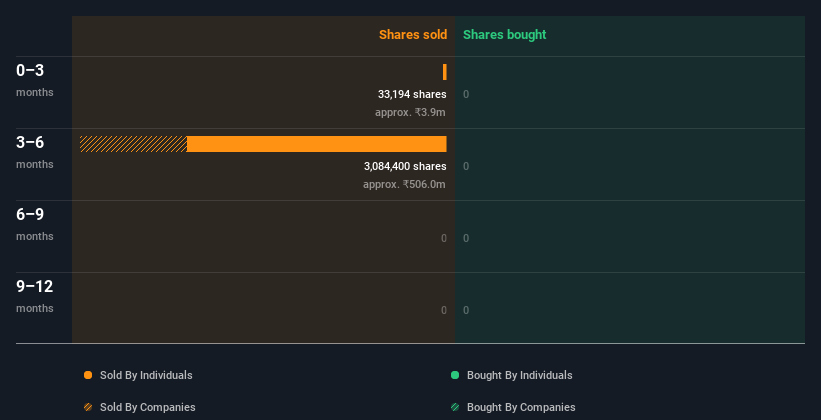Click the Shares sold column header
Viewport: 821px width, 420px height.
413,35
